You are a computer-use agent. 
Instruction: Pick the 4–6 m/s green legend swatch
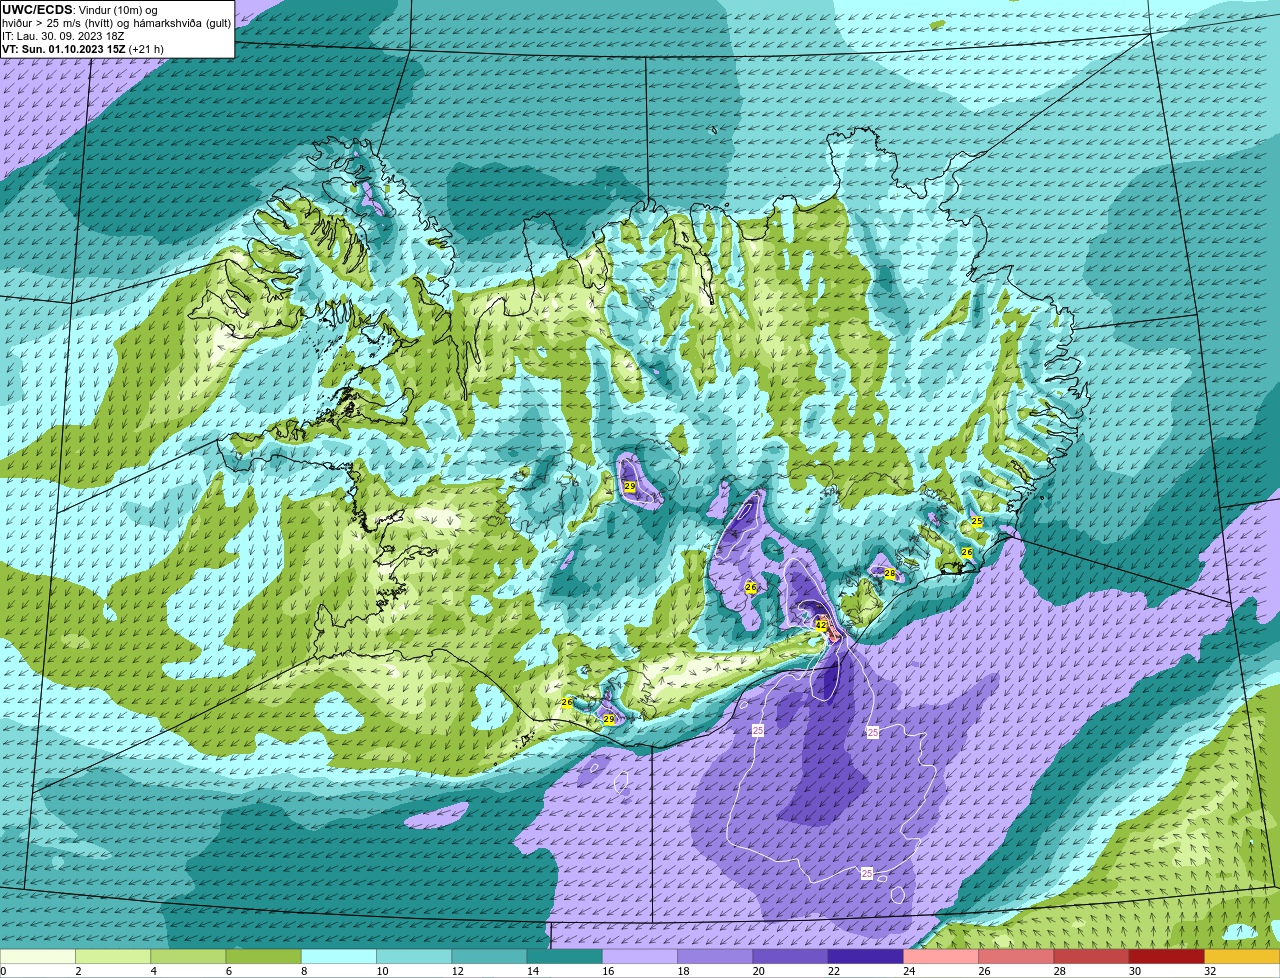(188, 956)
